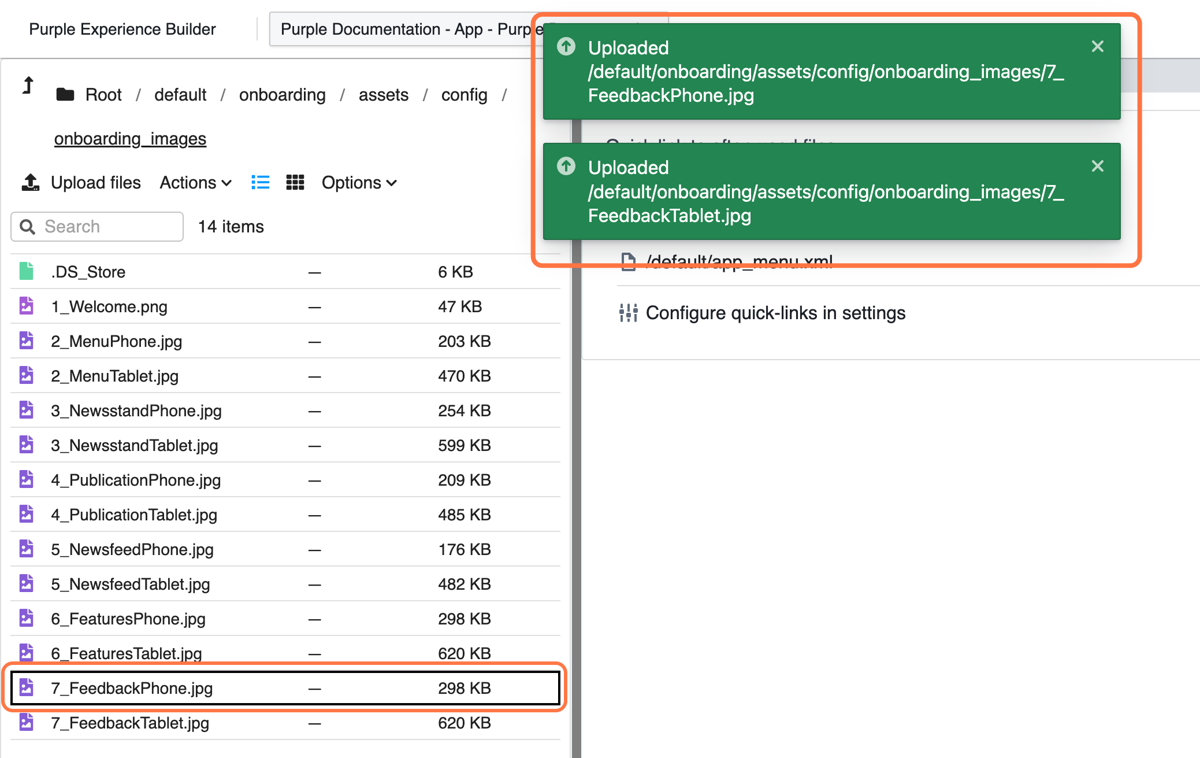Select the 5_NewsfeedTablet.jpg file name
The image size is (1200, 758).
point(130,584)
